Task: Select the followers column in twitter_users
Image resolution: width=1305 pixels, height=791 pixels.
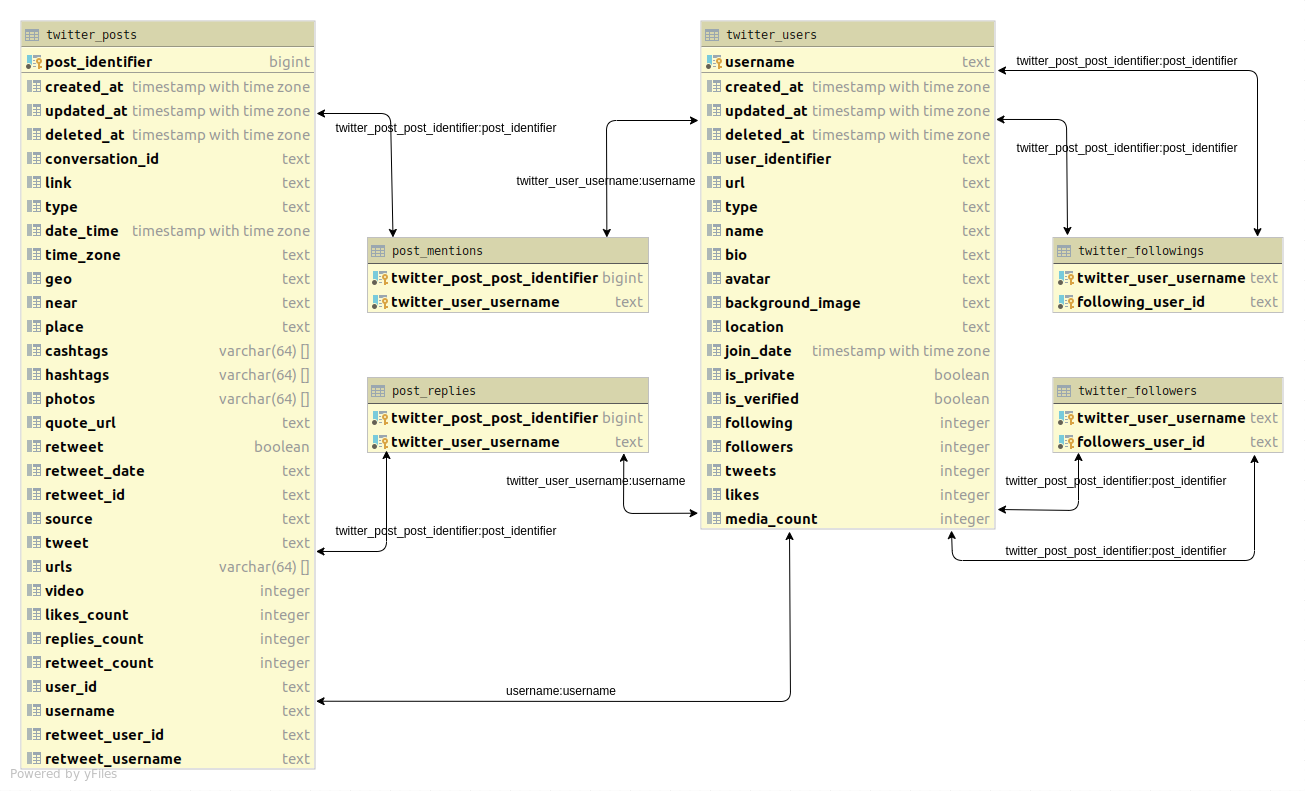Action: point(848,447)
